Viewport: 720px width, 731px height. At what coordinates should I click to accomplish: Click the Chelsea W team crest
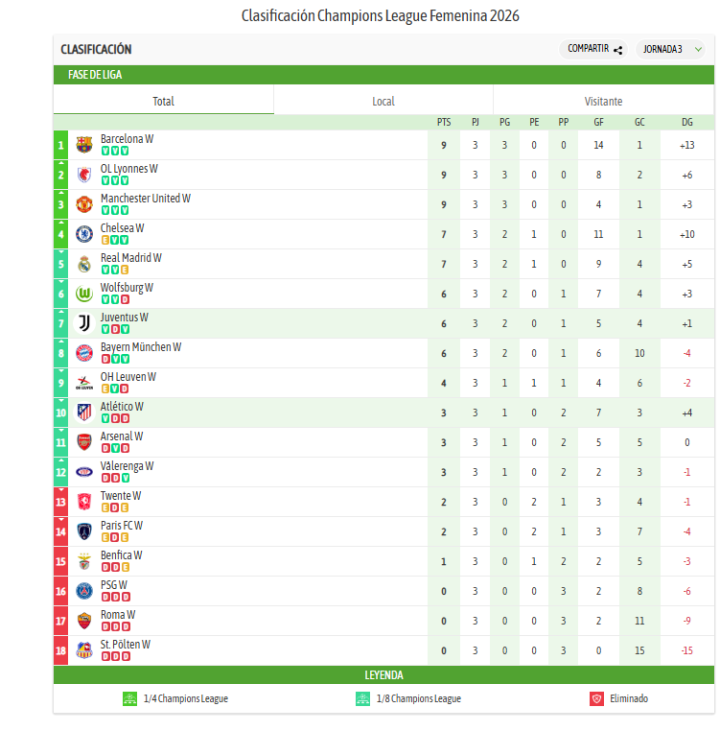point(84,234)
